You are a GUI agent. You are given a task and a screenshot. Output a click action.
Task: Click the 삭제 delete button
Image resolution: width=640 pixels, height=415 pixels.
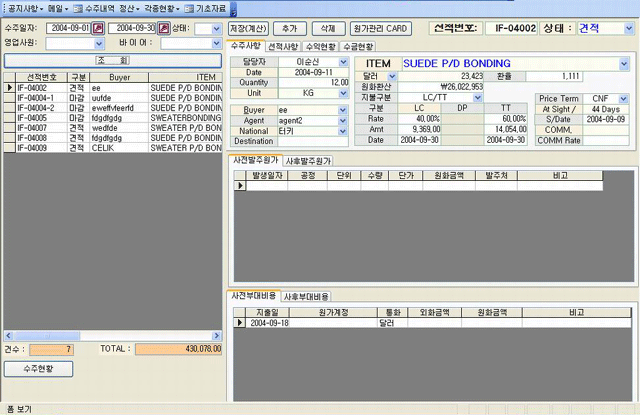coord(328,29)
